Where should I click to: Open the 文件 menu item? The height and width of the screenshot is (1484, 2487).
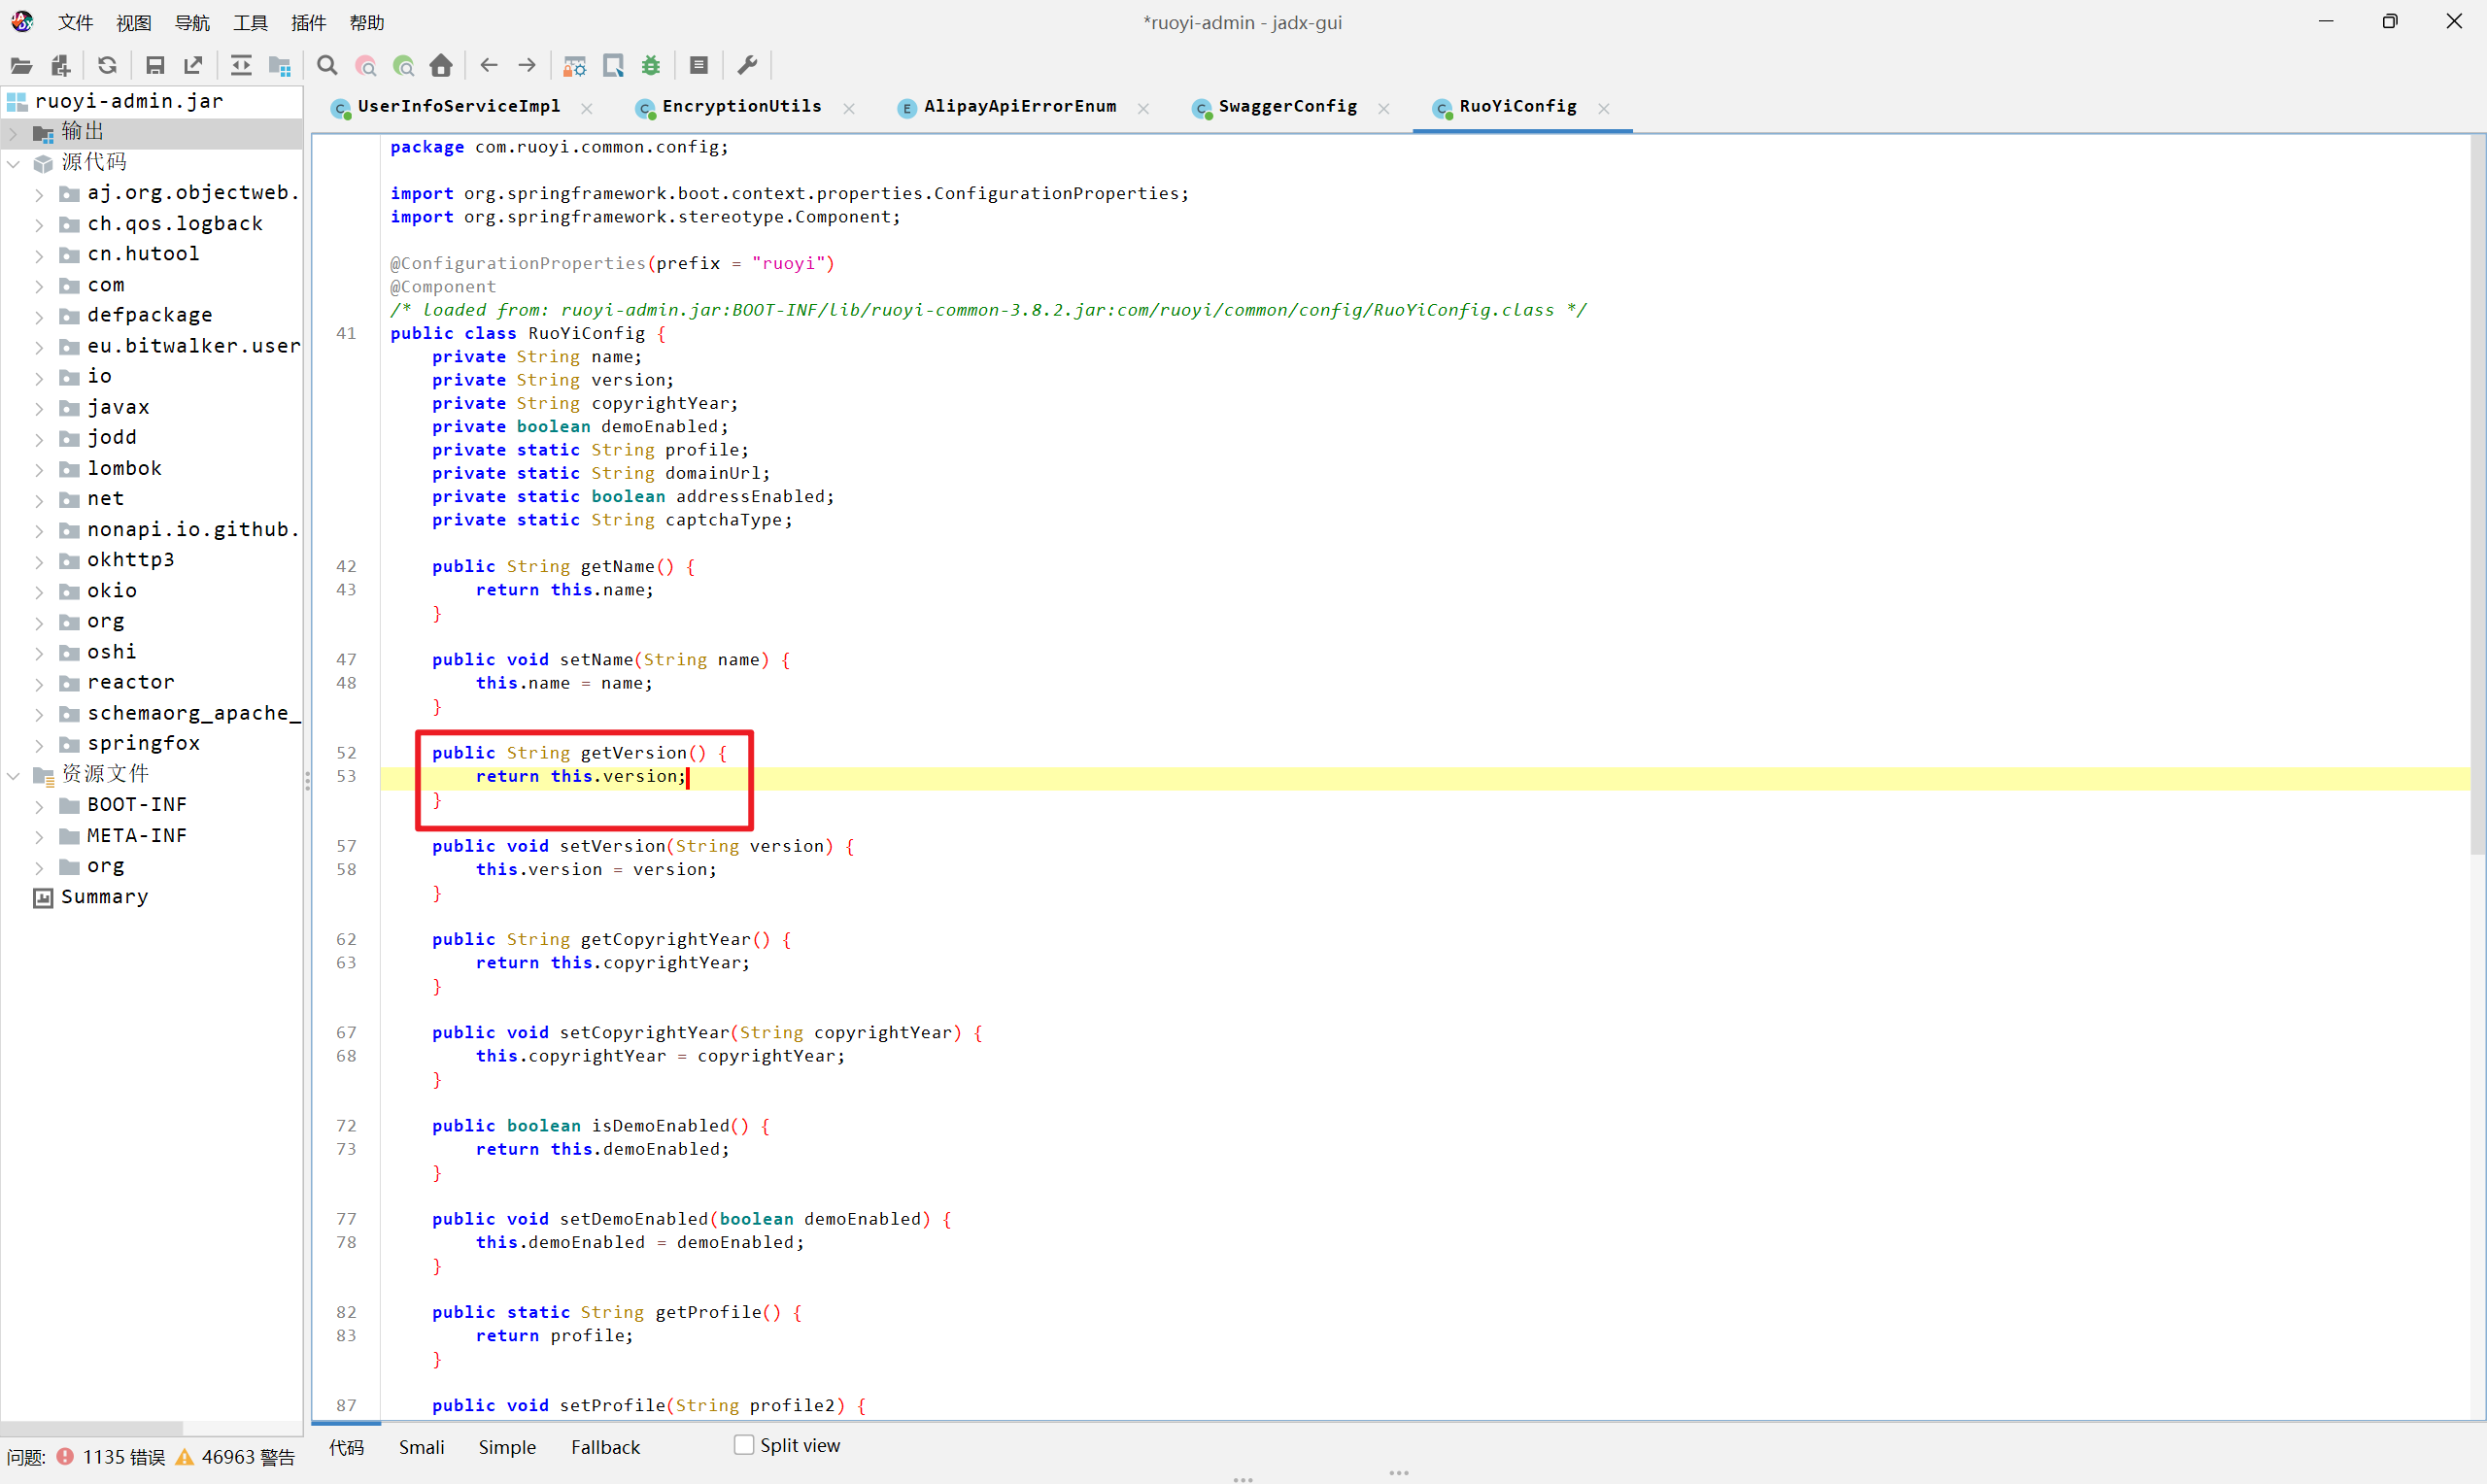76,21
